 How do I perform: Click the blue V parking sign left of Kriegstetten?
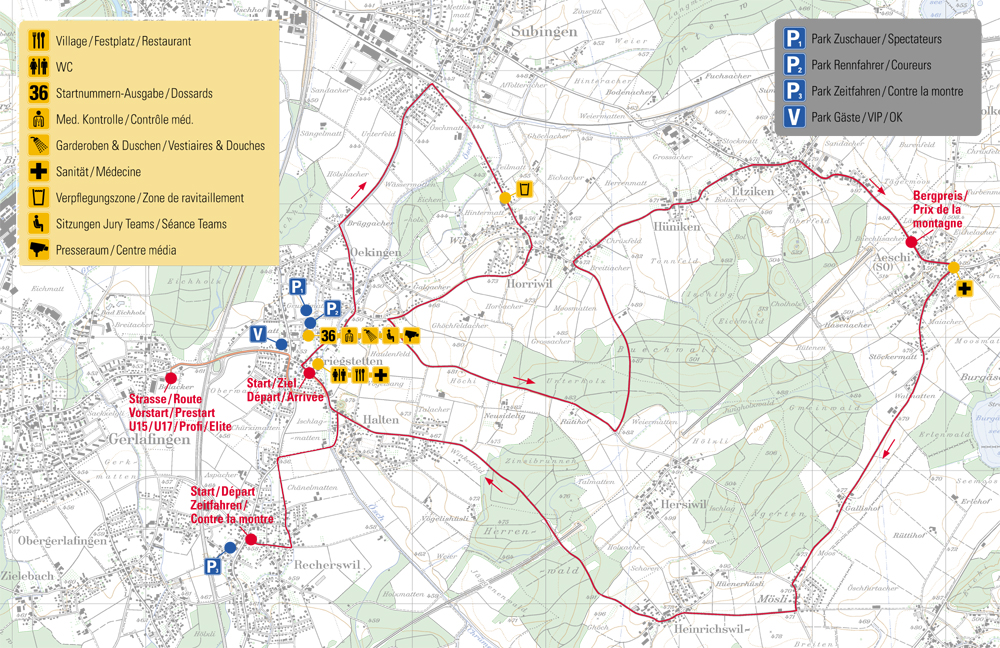coord(258,333)
